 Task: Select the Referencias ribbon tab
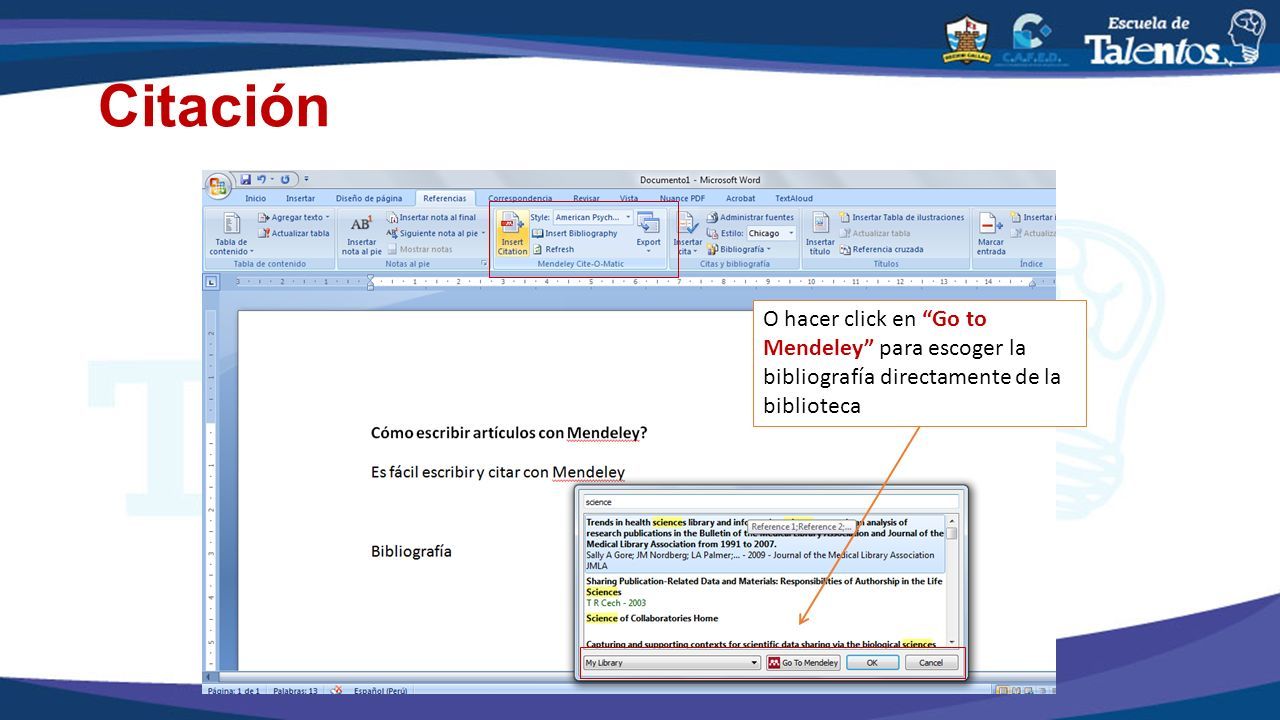444,198
